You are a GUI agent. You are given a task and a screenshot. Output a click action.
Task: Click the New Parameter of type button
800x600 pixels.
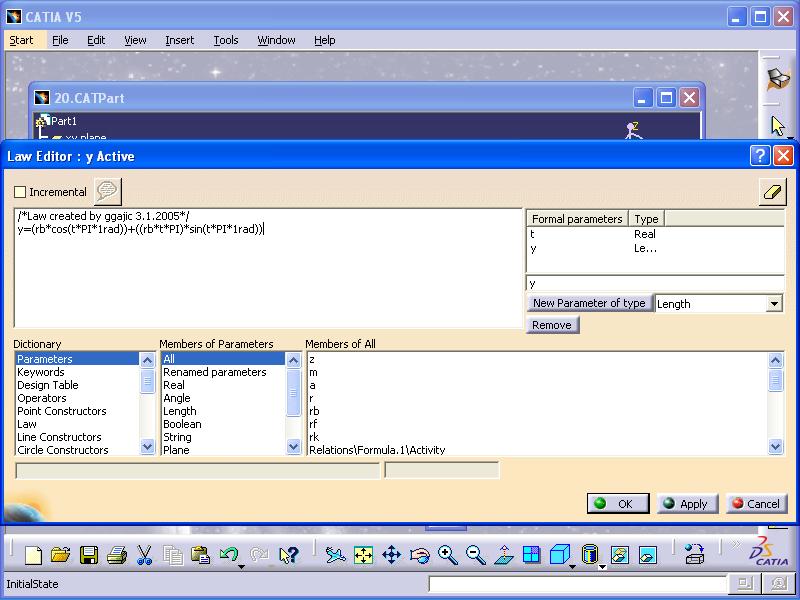589,303
